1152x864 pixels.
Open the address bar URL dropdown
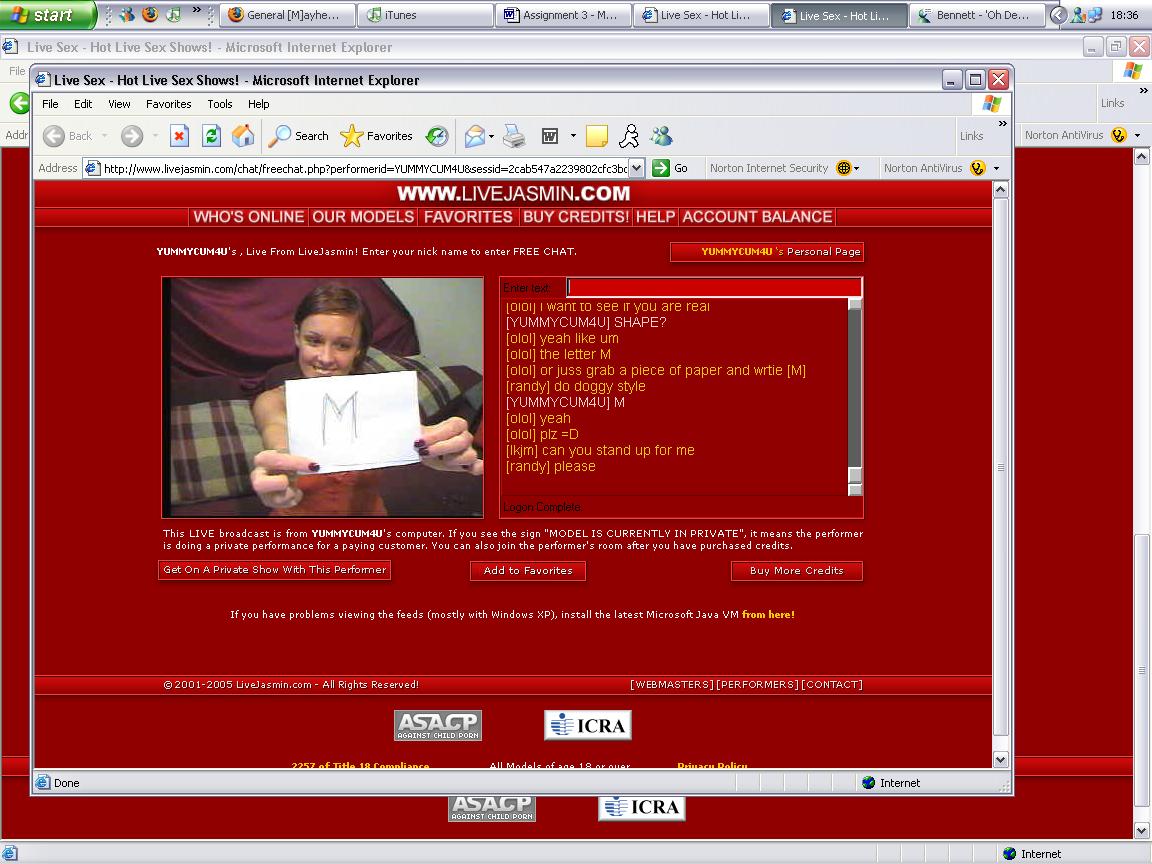(637, 168)
